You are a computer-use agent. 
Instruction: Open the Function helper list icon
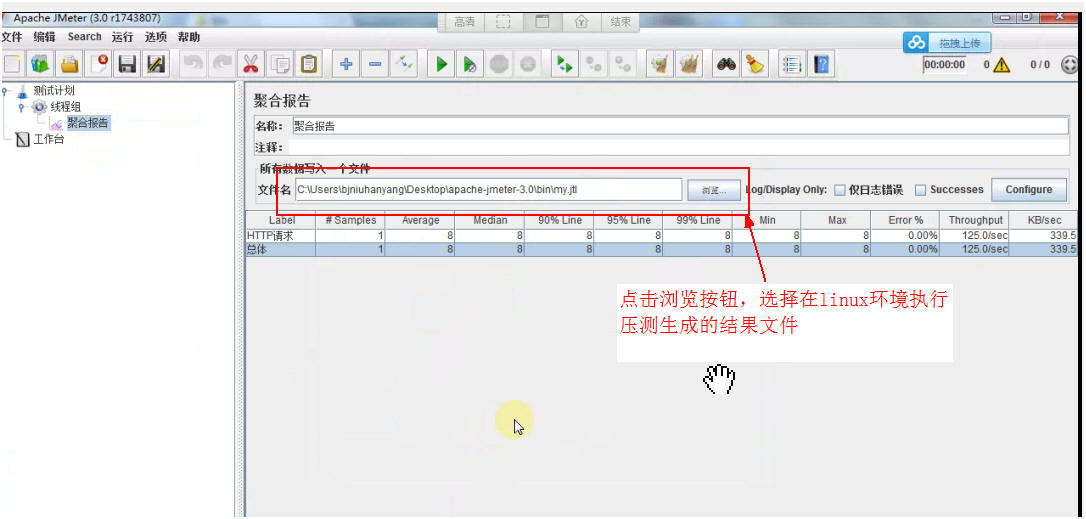(792, 65)
